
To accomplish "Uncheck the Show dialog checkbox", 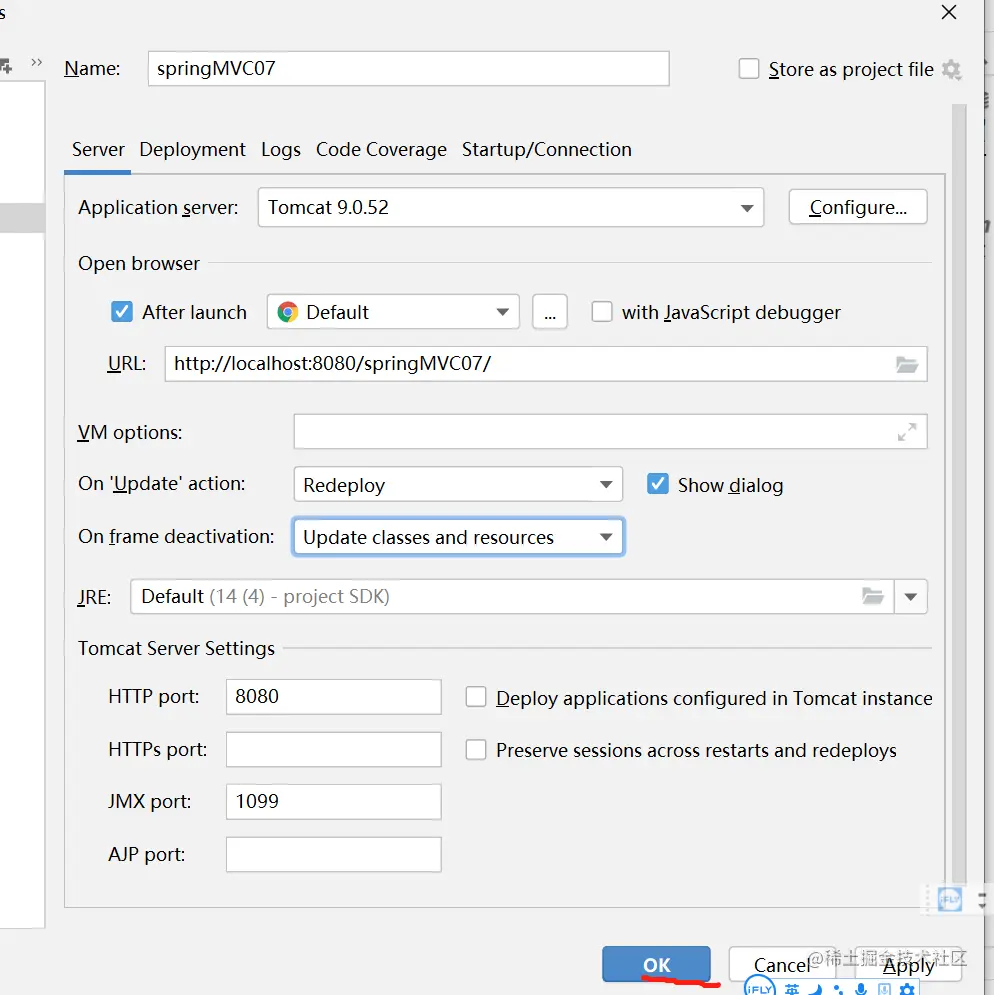I will [658, 484].
